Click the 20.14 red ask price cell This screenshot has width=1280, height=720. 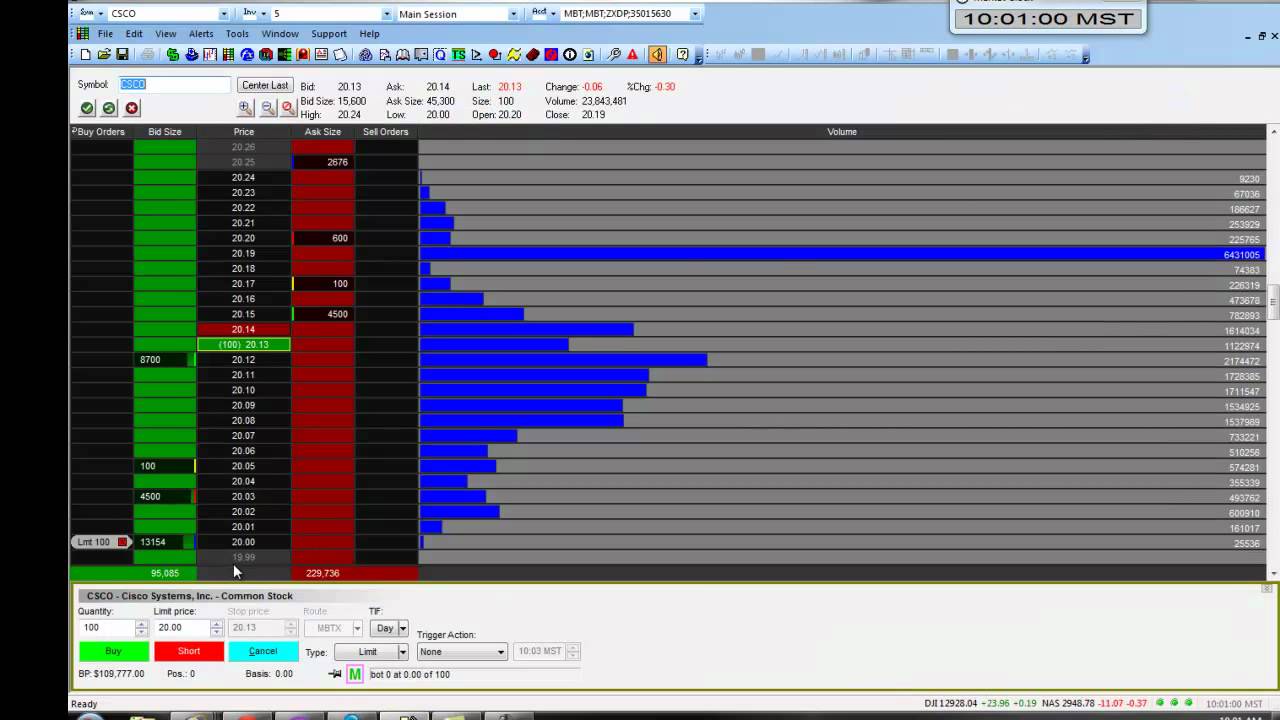[244, 329]
